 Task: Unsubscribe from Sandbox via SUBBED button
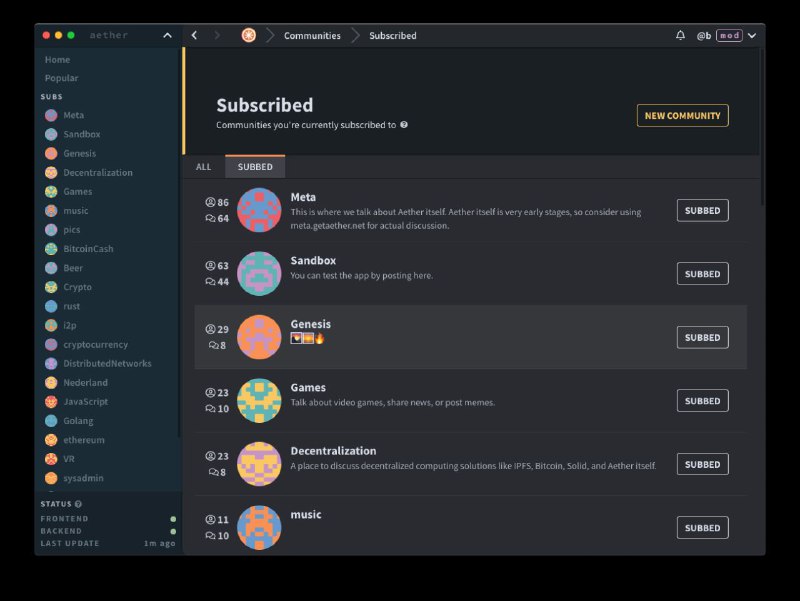tap(702, 274)
